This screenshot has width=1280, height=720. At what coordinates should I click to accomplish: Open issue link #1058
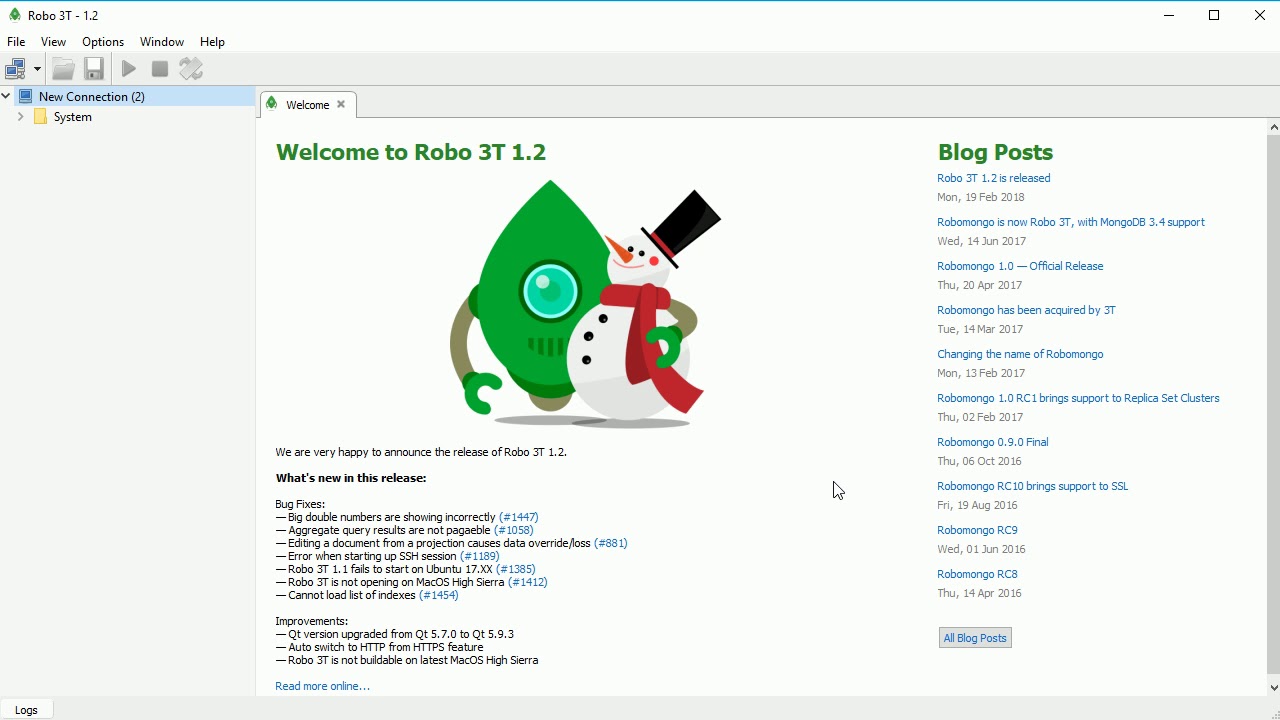click(514, 530)
